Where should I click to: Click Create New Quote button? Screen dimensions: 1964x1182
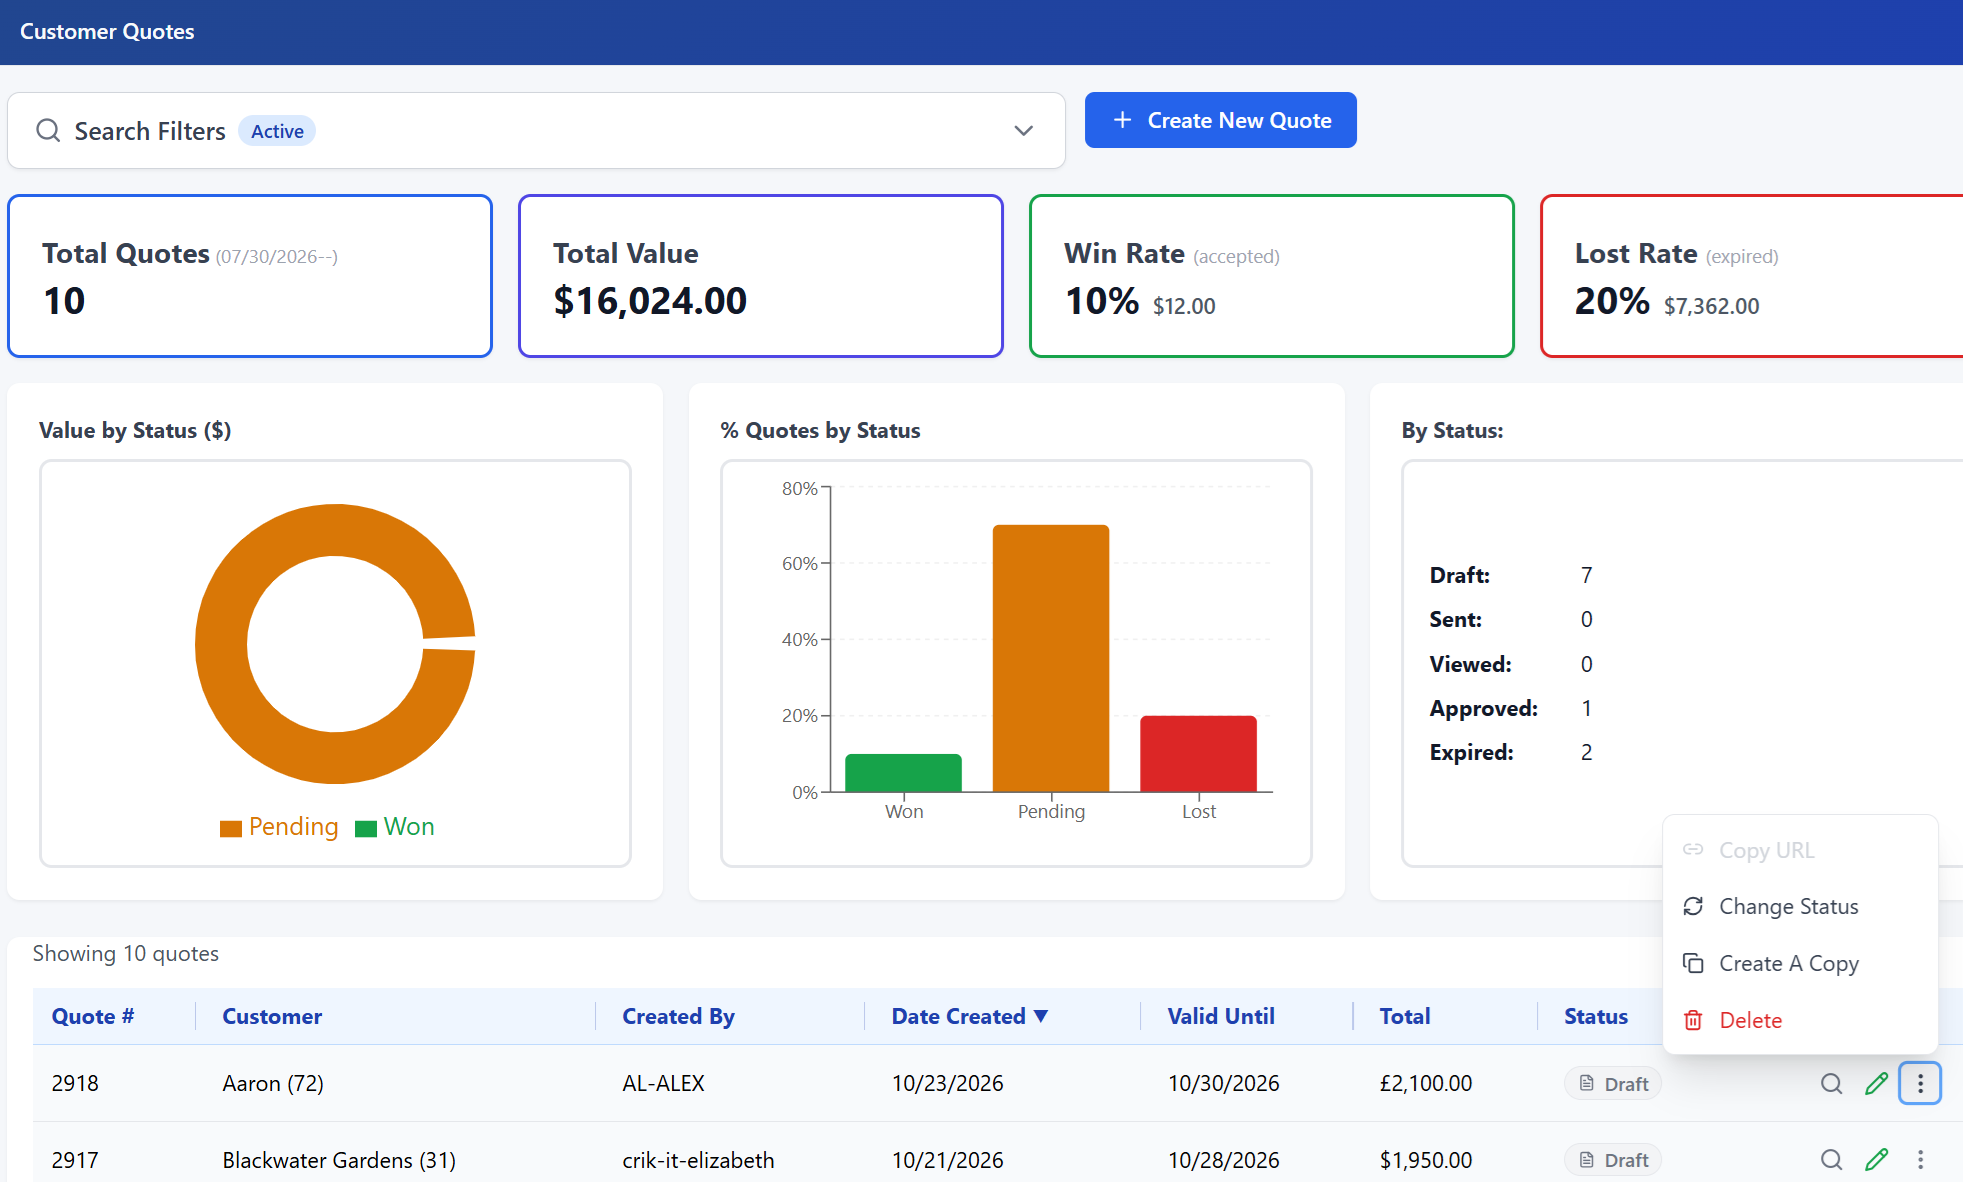point(1220,120)
